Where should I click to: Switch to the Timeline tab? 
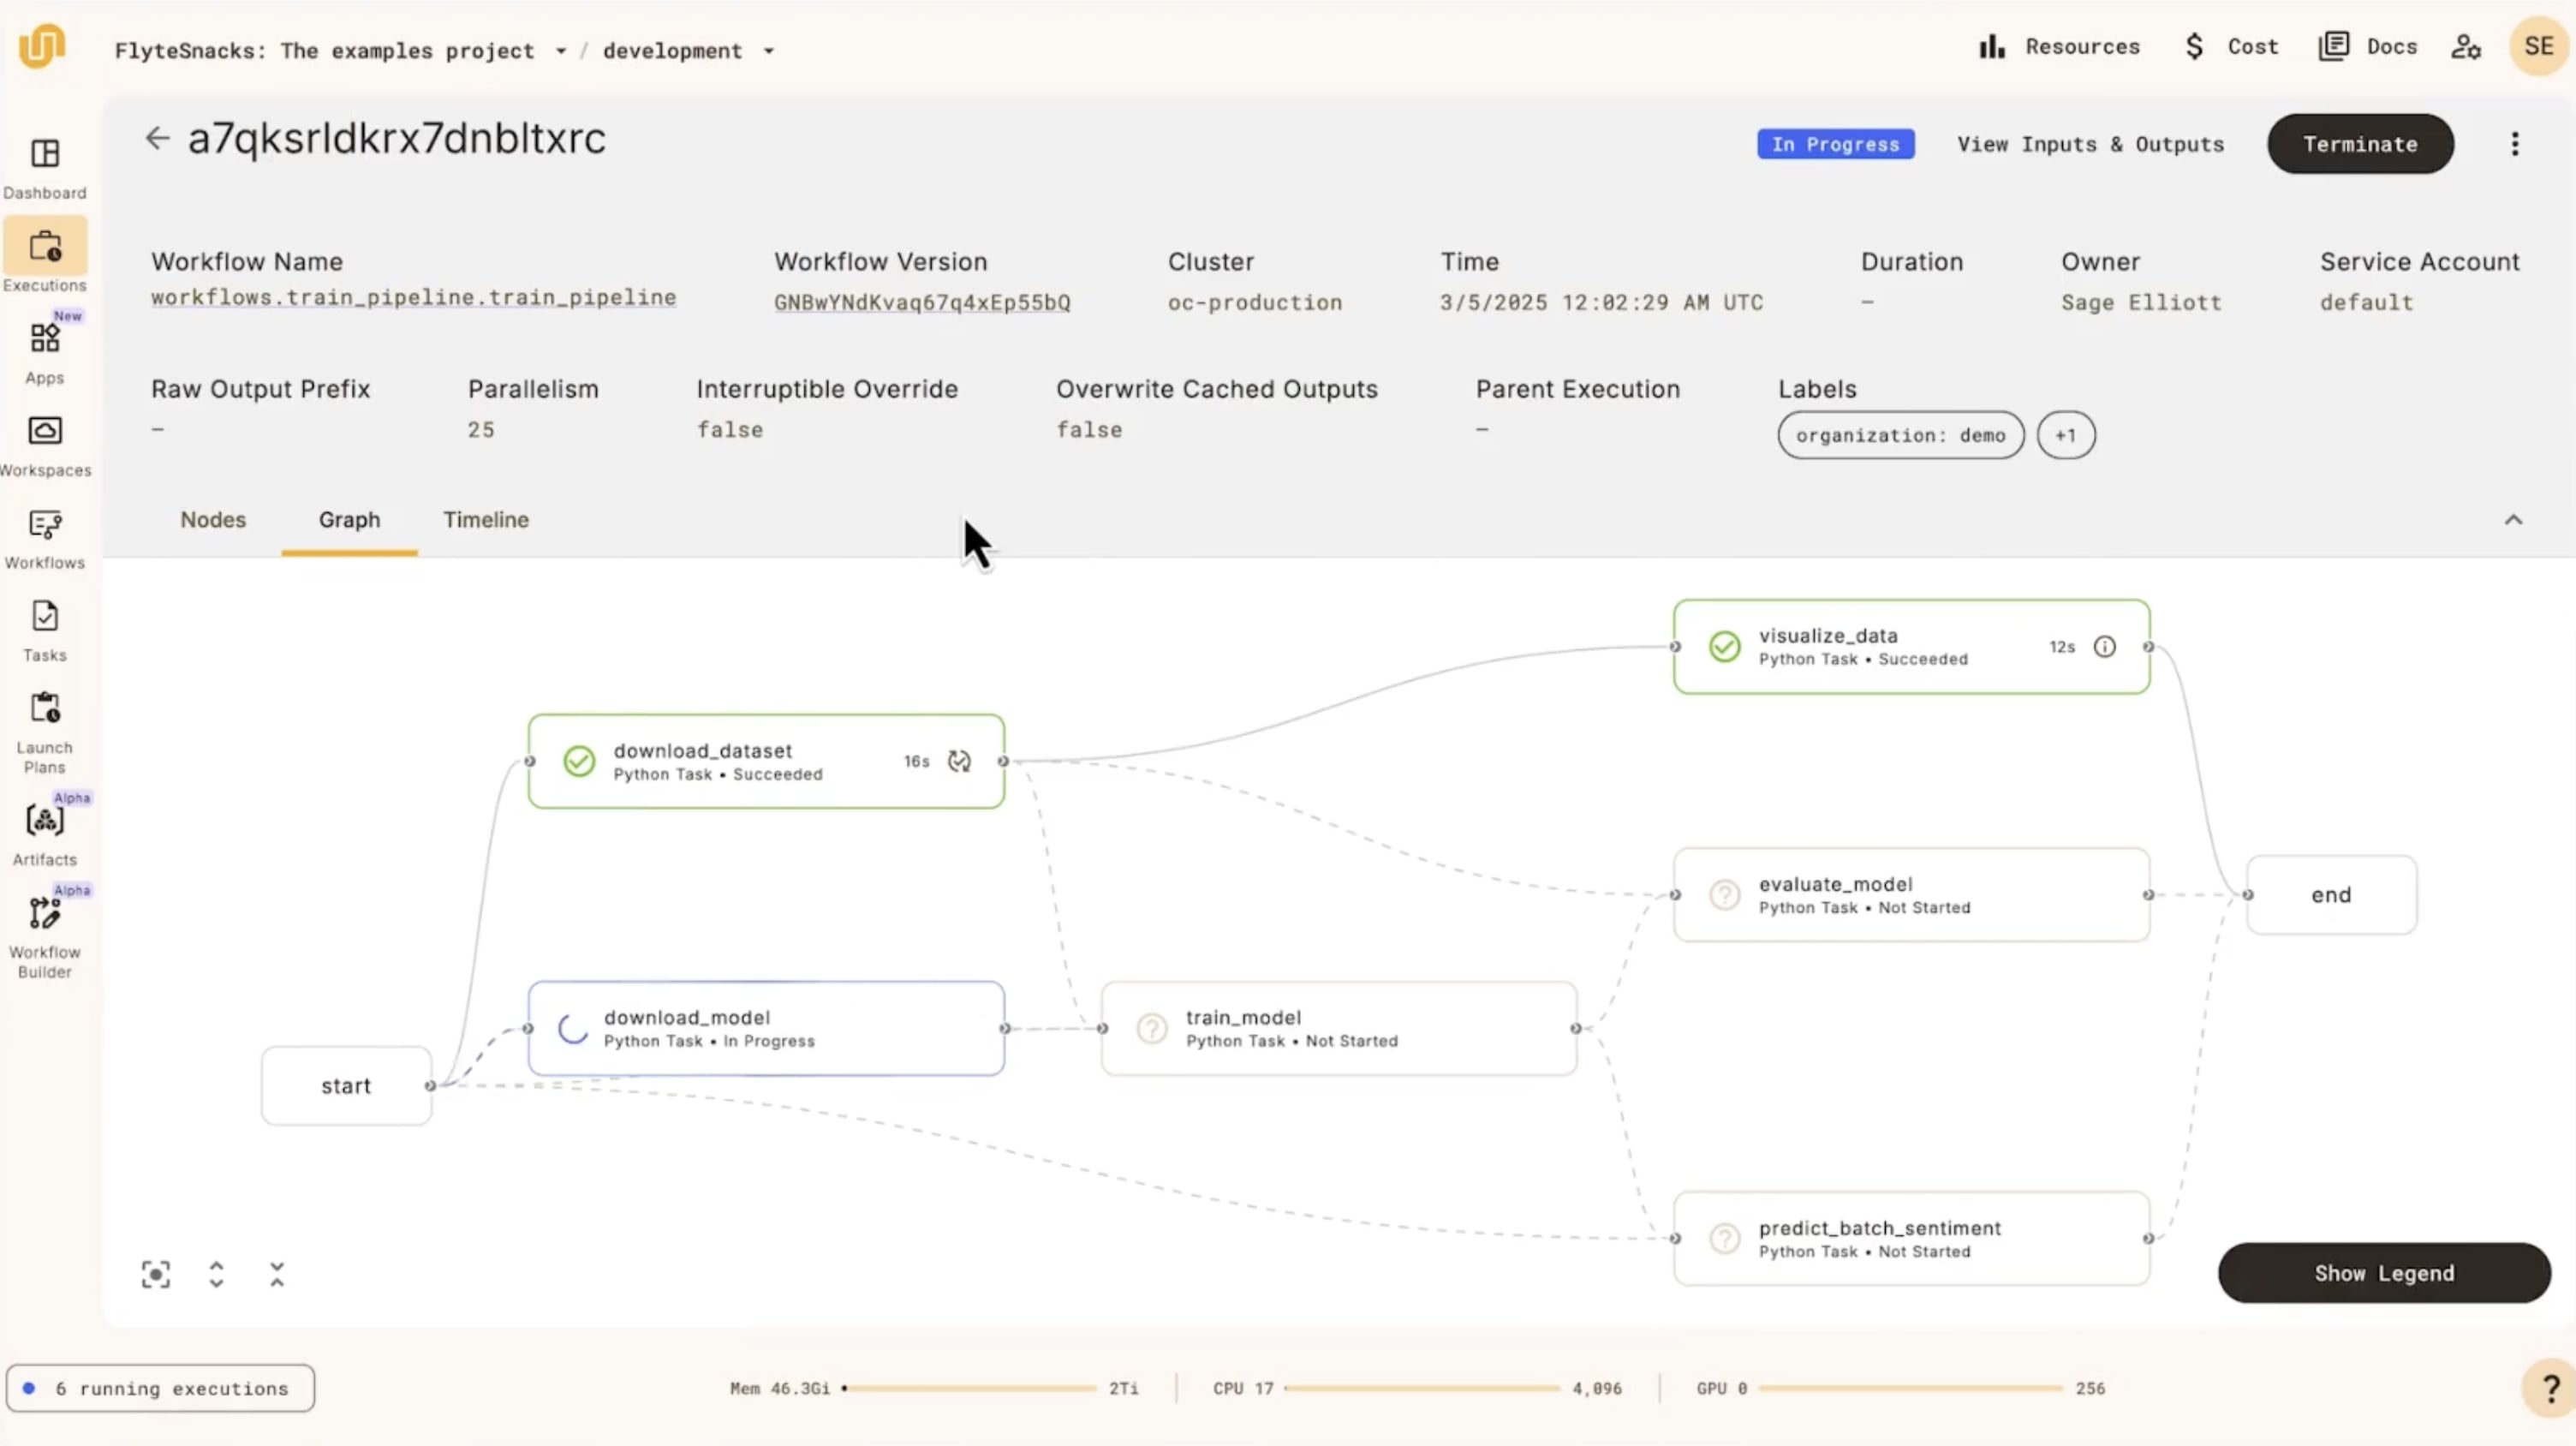[x=486, y=520]
